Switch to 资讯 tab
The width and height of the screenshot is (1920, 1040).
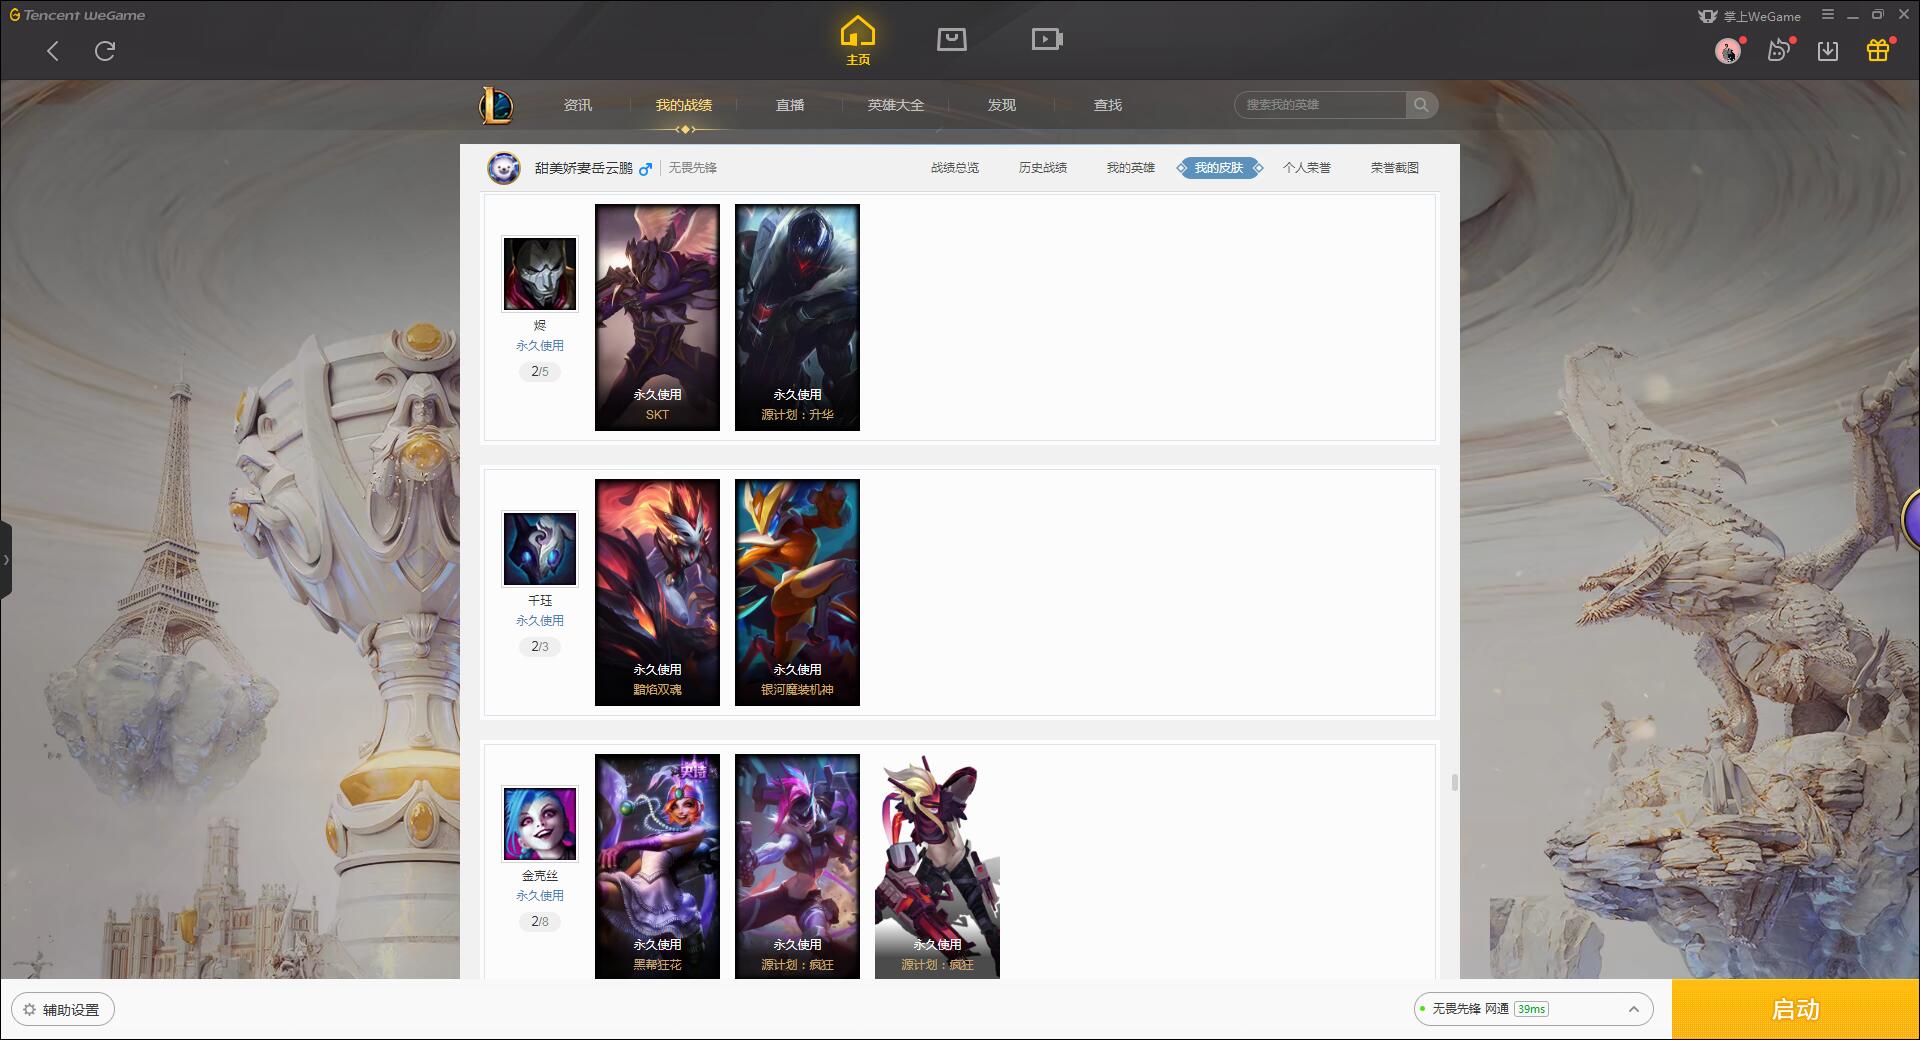tap(578, 105)
